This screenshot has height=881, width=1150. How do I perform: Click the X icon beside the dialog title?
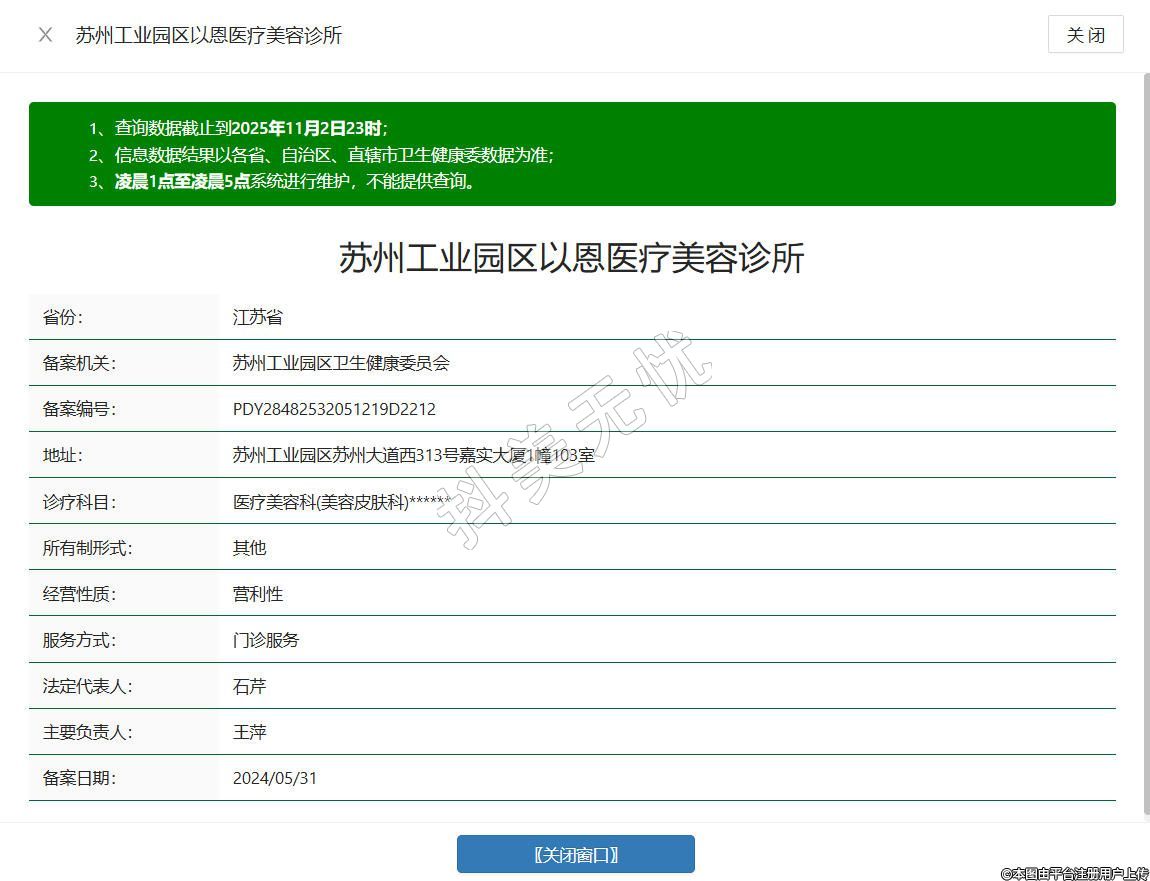[45, 35]
